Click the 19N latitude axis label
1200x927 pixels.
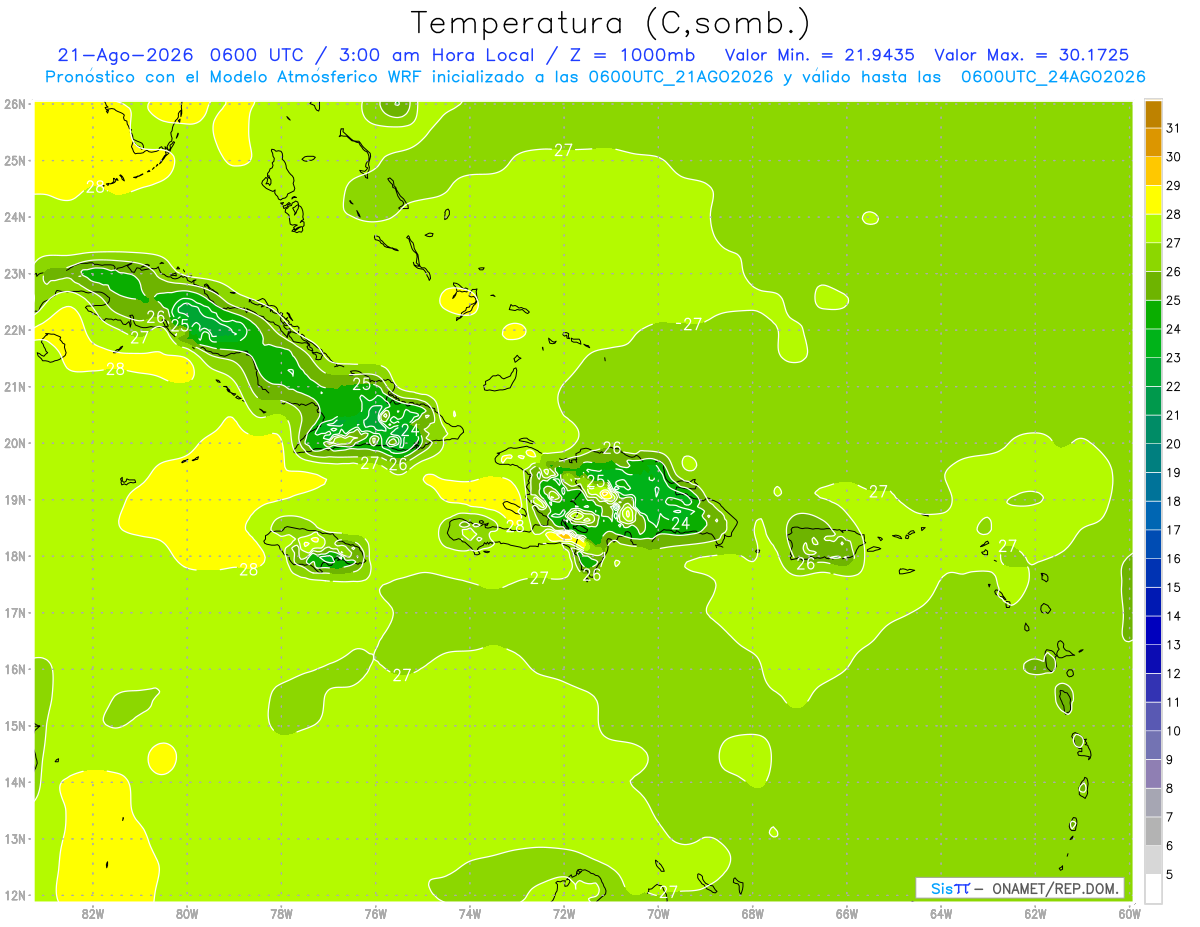coord(14,499)
